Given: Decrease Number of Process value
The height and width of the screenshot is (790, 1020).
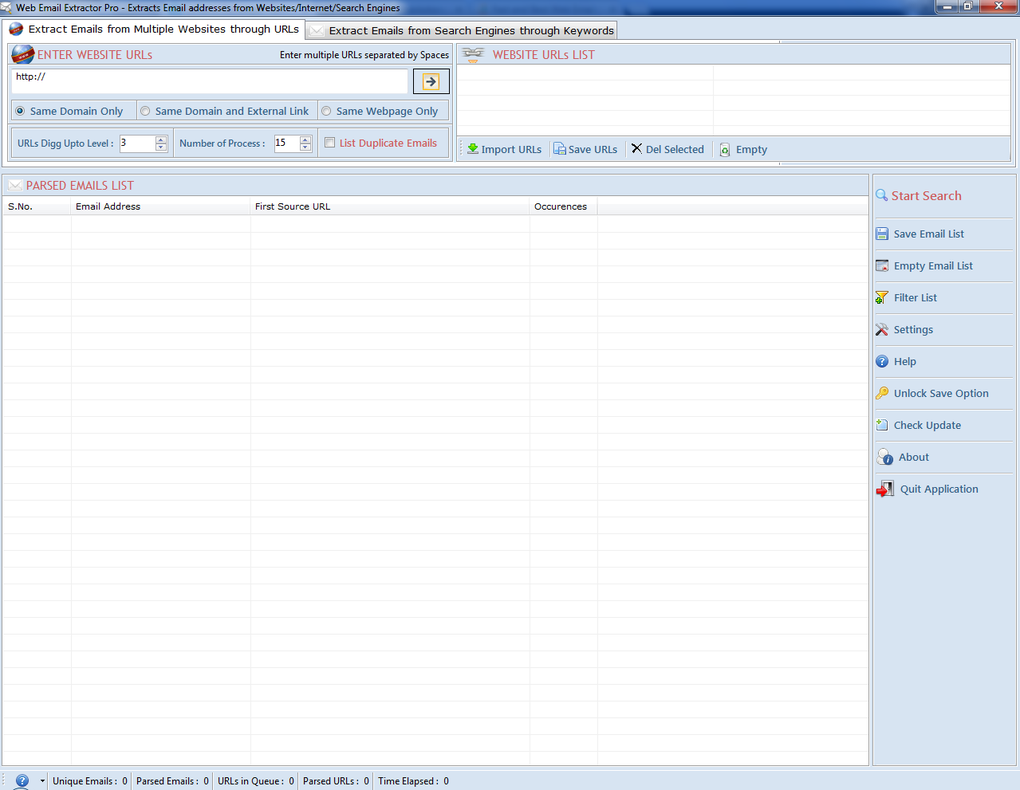Looking at the screenshot, I should pyautogui.click(x=306, y=147).
